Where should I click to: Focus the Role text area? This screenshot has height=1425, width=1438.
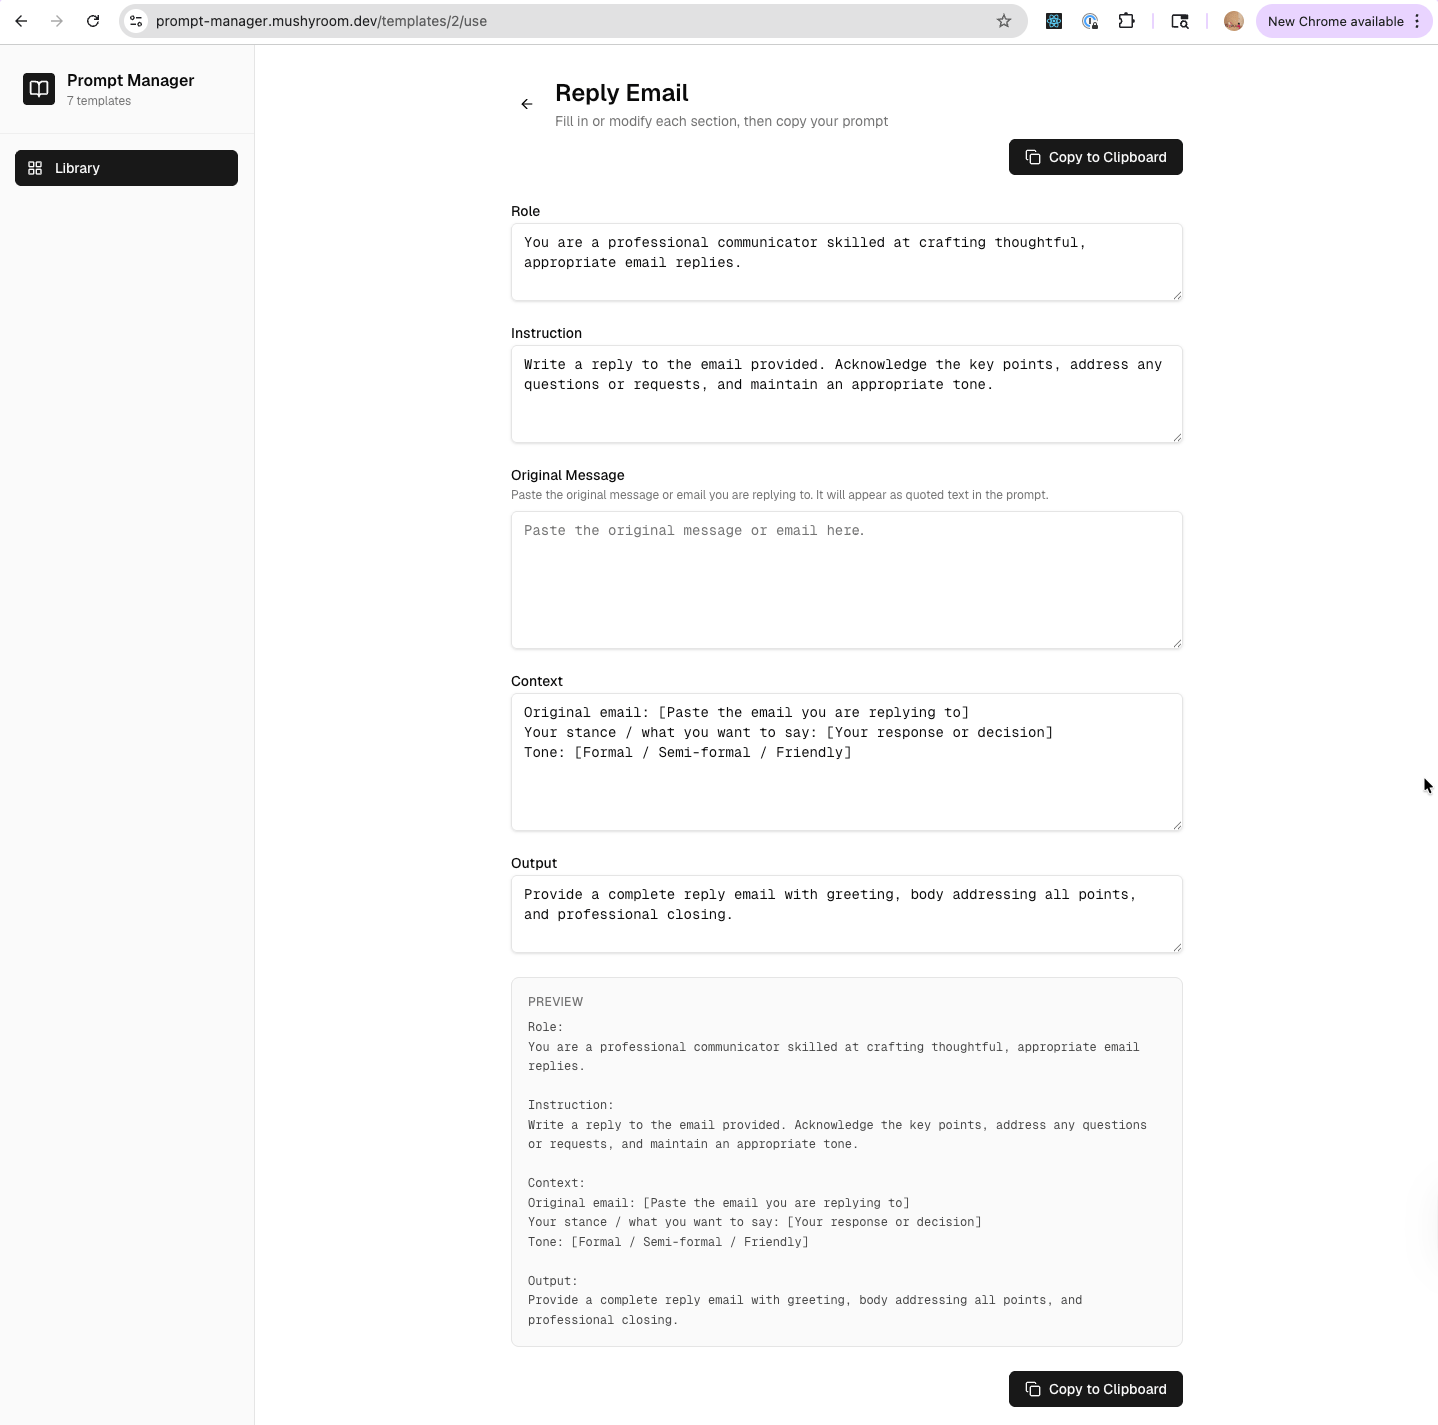pos(847,262)
